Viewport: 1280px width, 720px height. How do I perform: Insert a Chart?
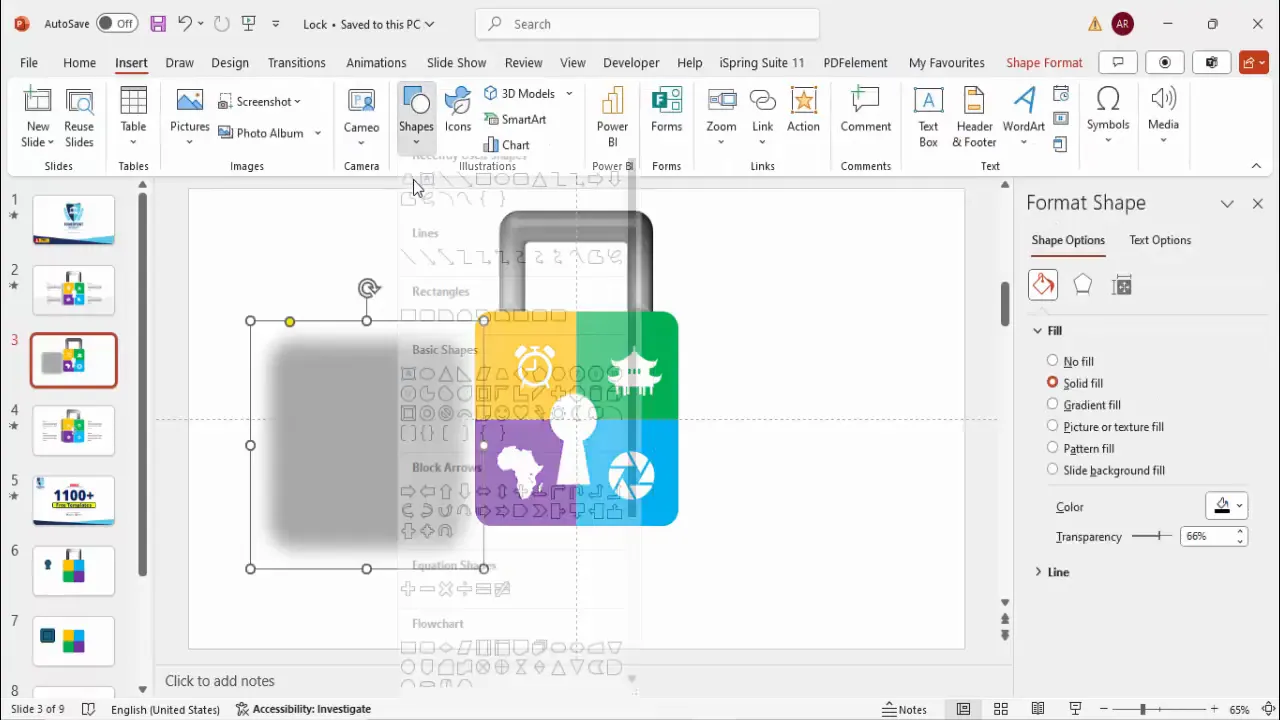click(x=507, y=145)
